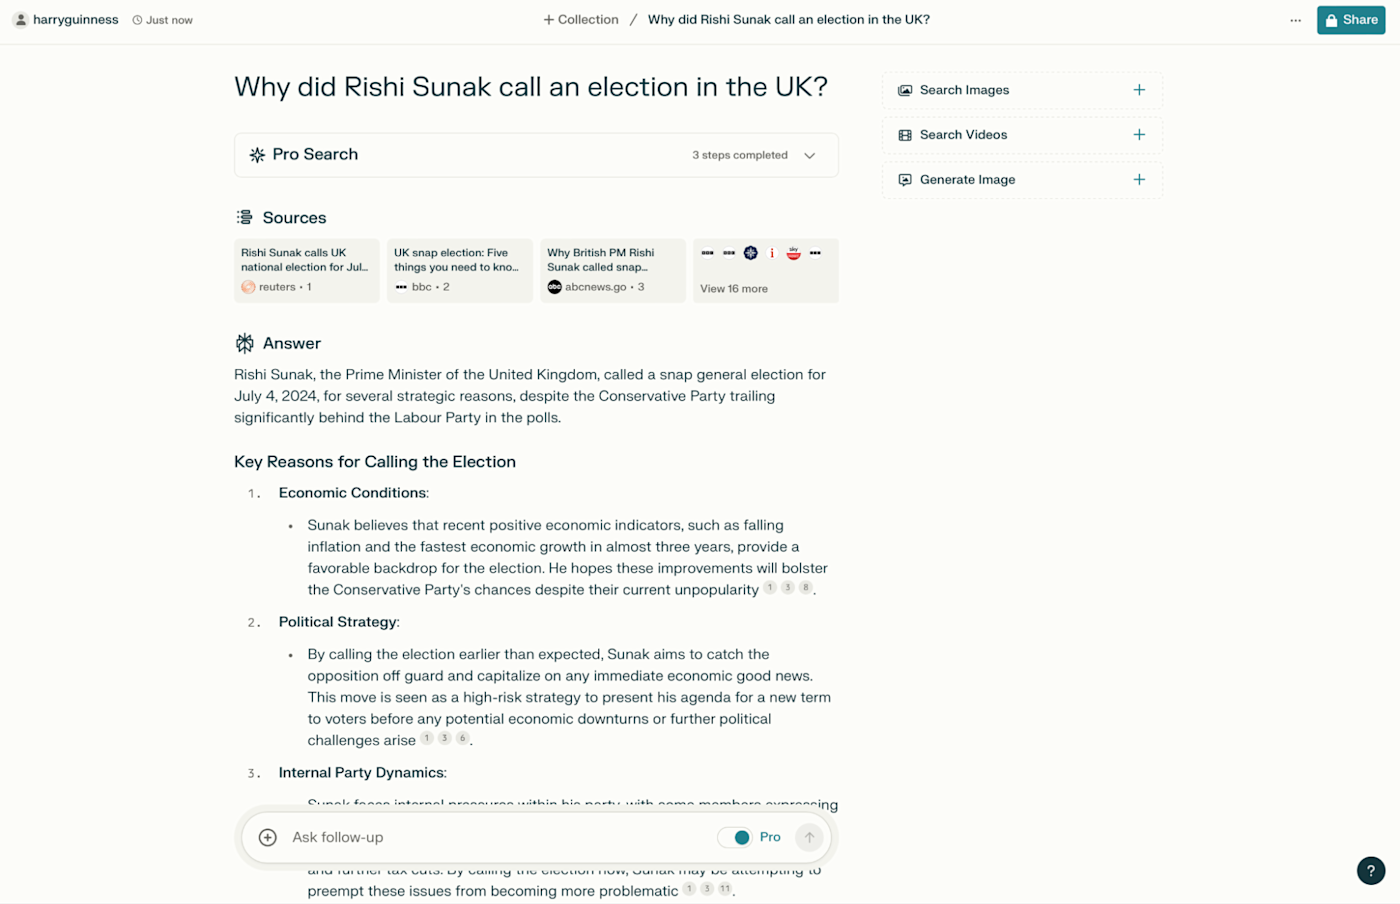
Task: Open the three-dot more options menu
Action: 1295,20
